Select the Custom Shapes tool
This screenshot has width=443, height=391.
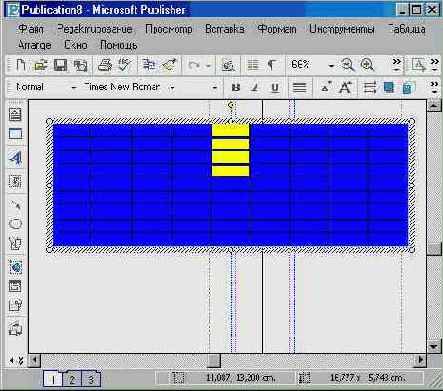pyautogui.click(x=15, y=243)
